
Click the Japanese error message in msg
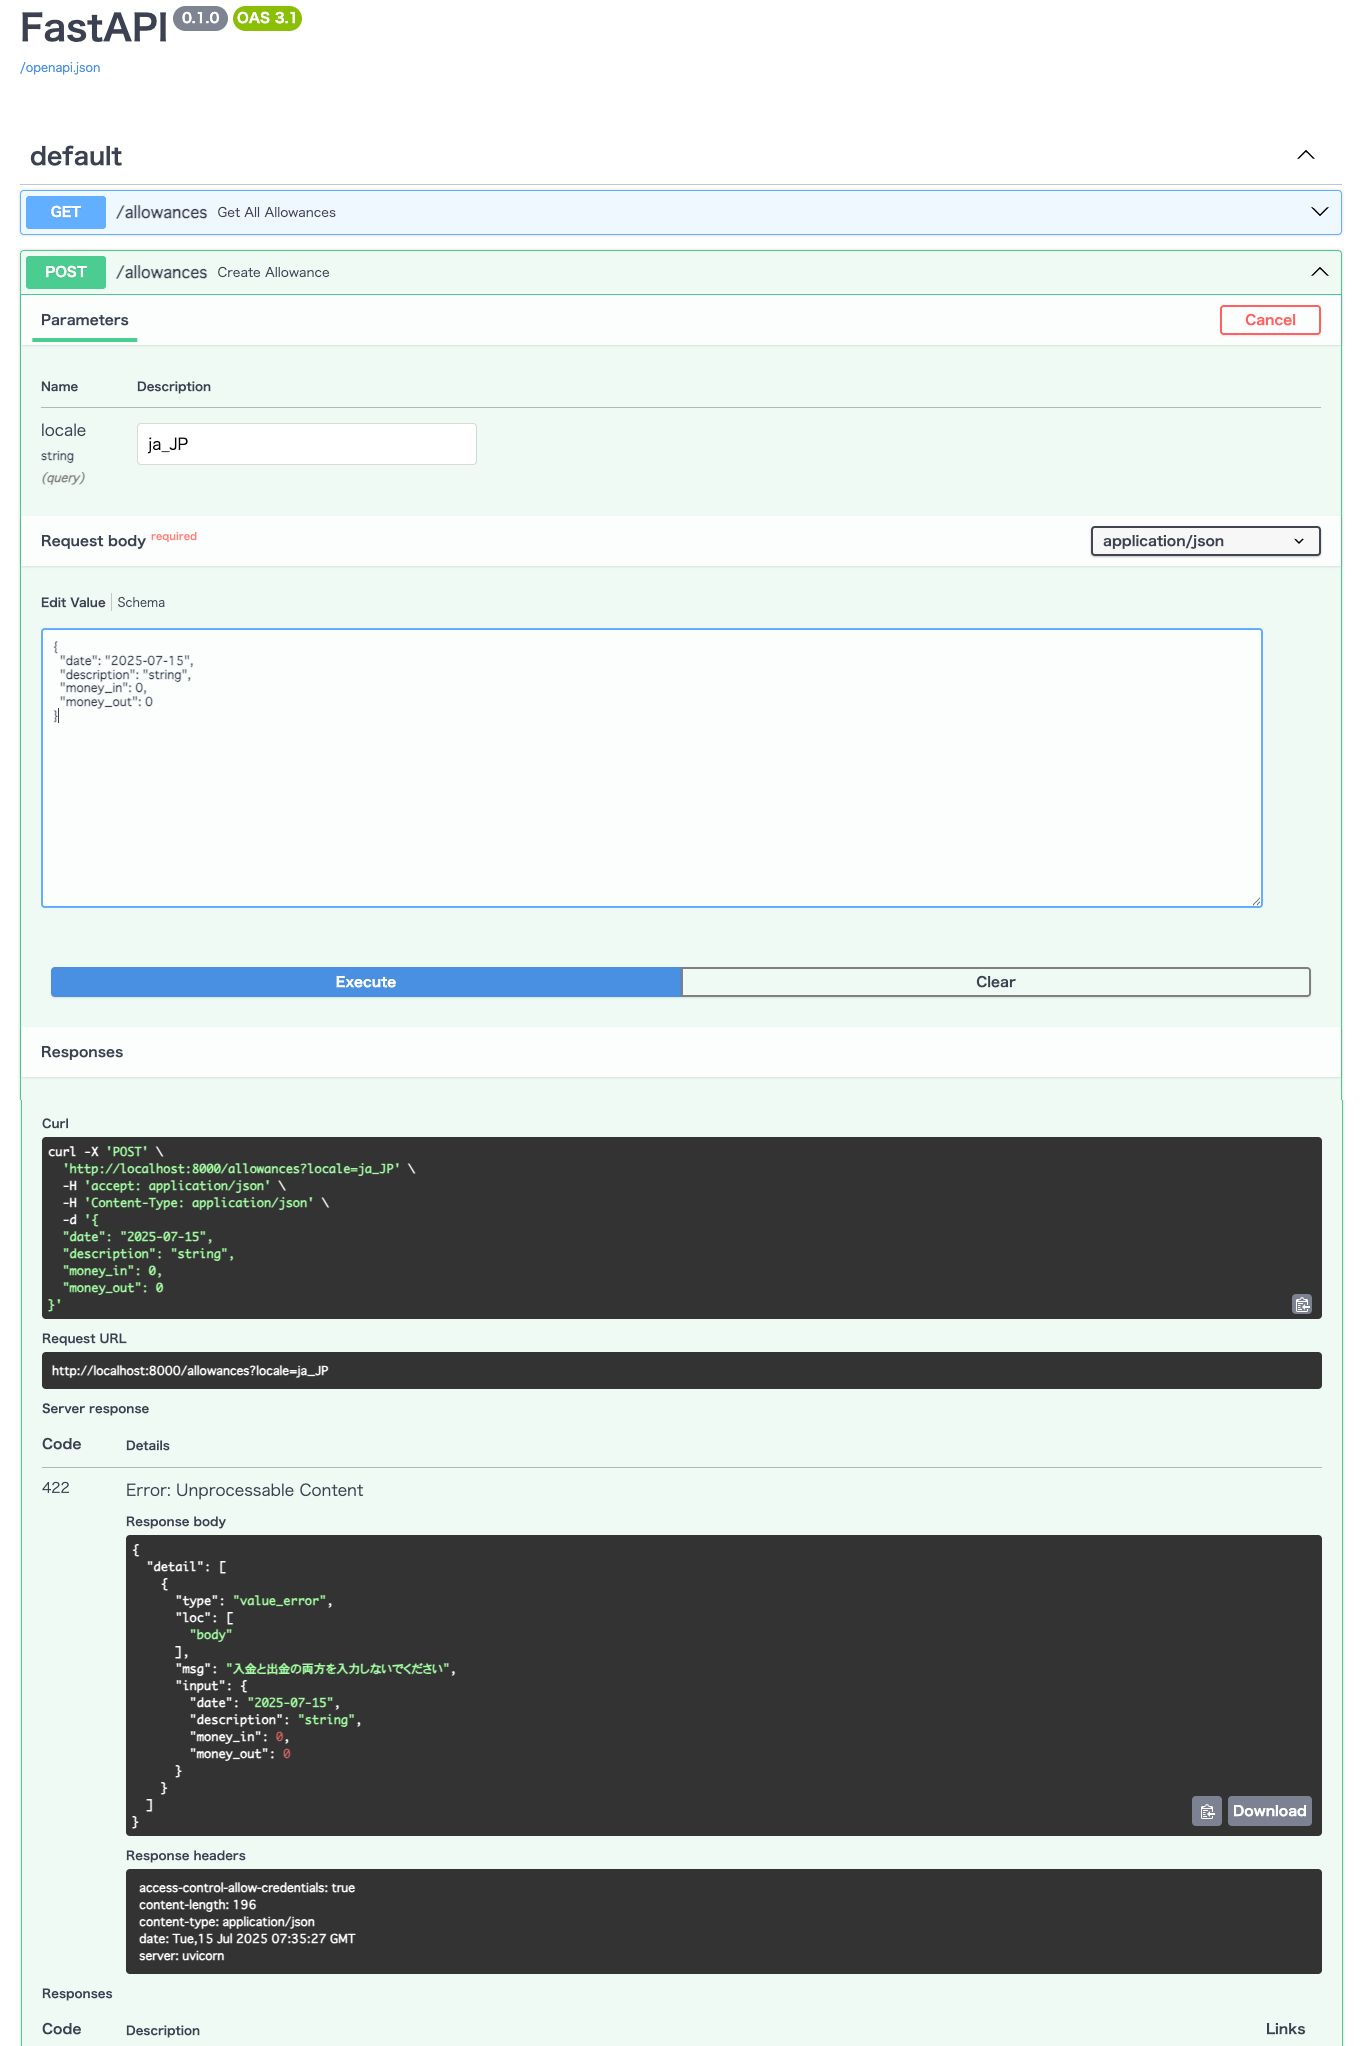pos(340,1669)
